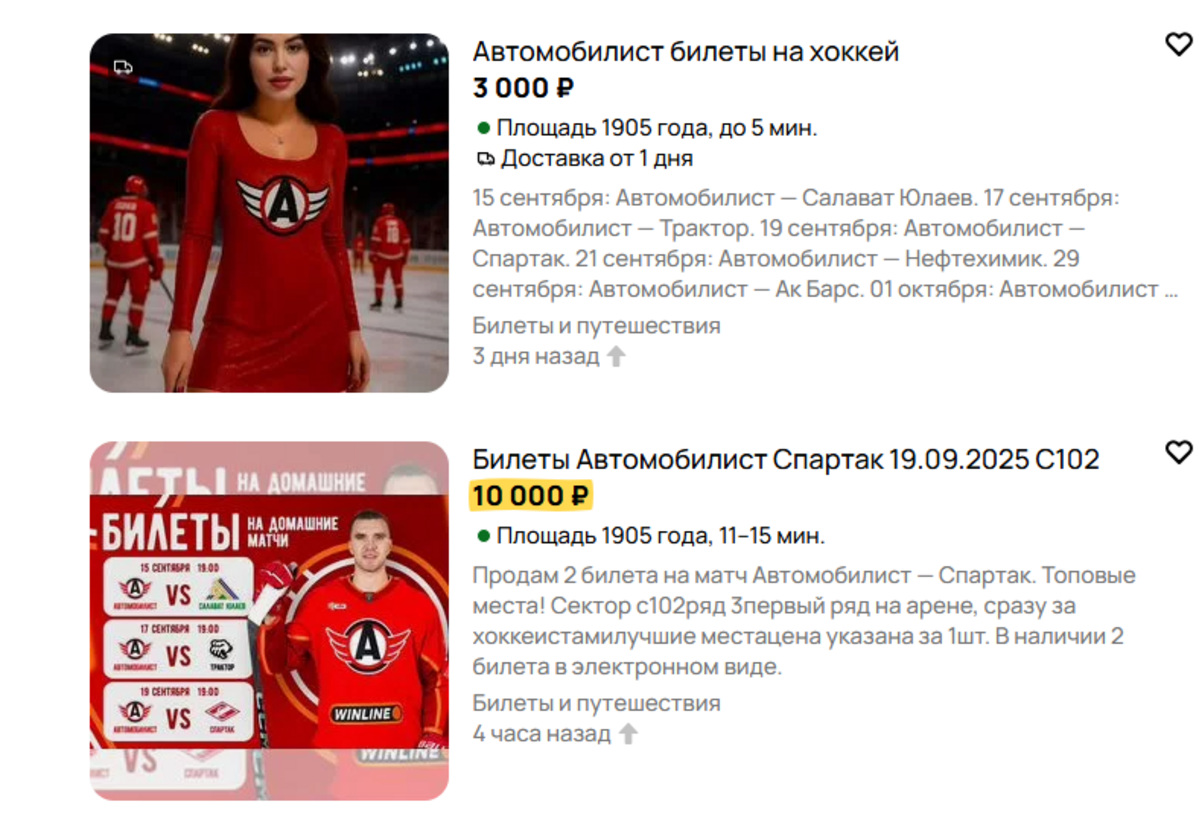The width and height of the screenshot is (1199, 825).
Task: Click description starting "15 сентября: Автомобилист"
Action: pos(824,244)
